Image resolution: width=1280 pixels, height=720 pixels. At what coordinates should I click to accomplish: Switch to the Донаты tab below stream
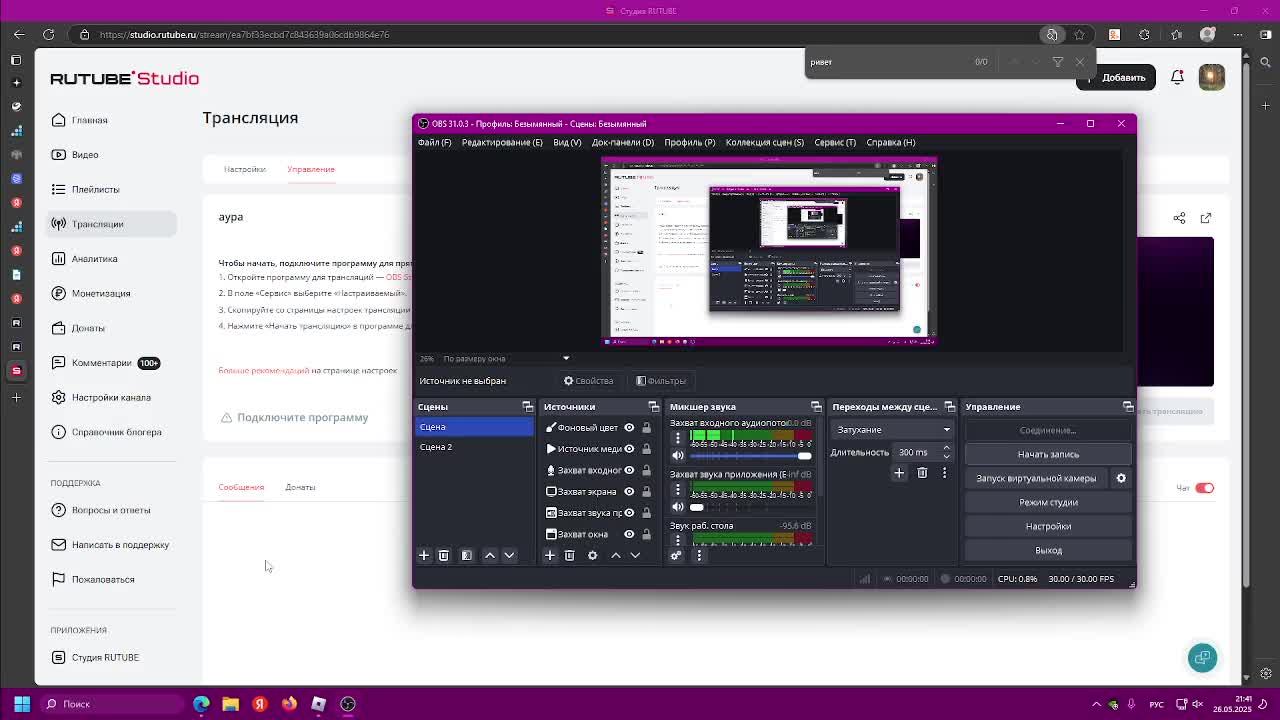[300, 487]
